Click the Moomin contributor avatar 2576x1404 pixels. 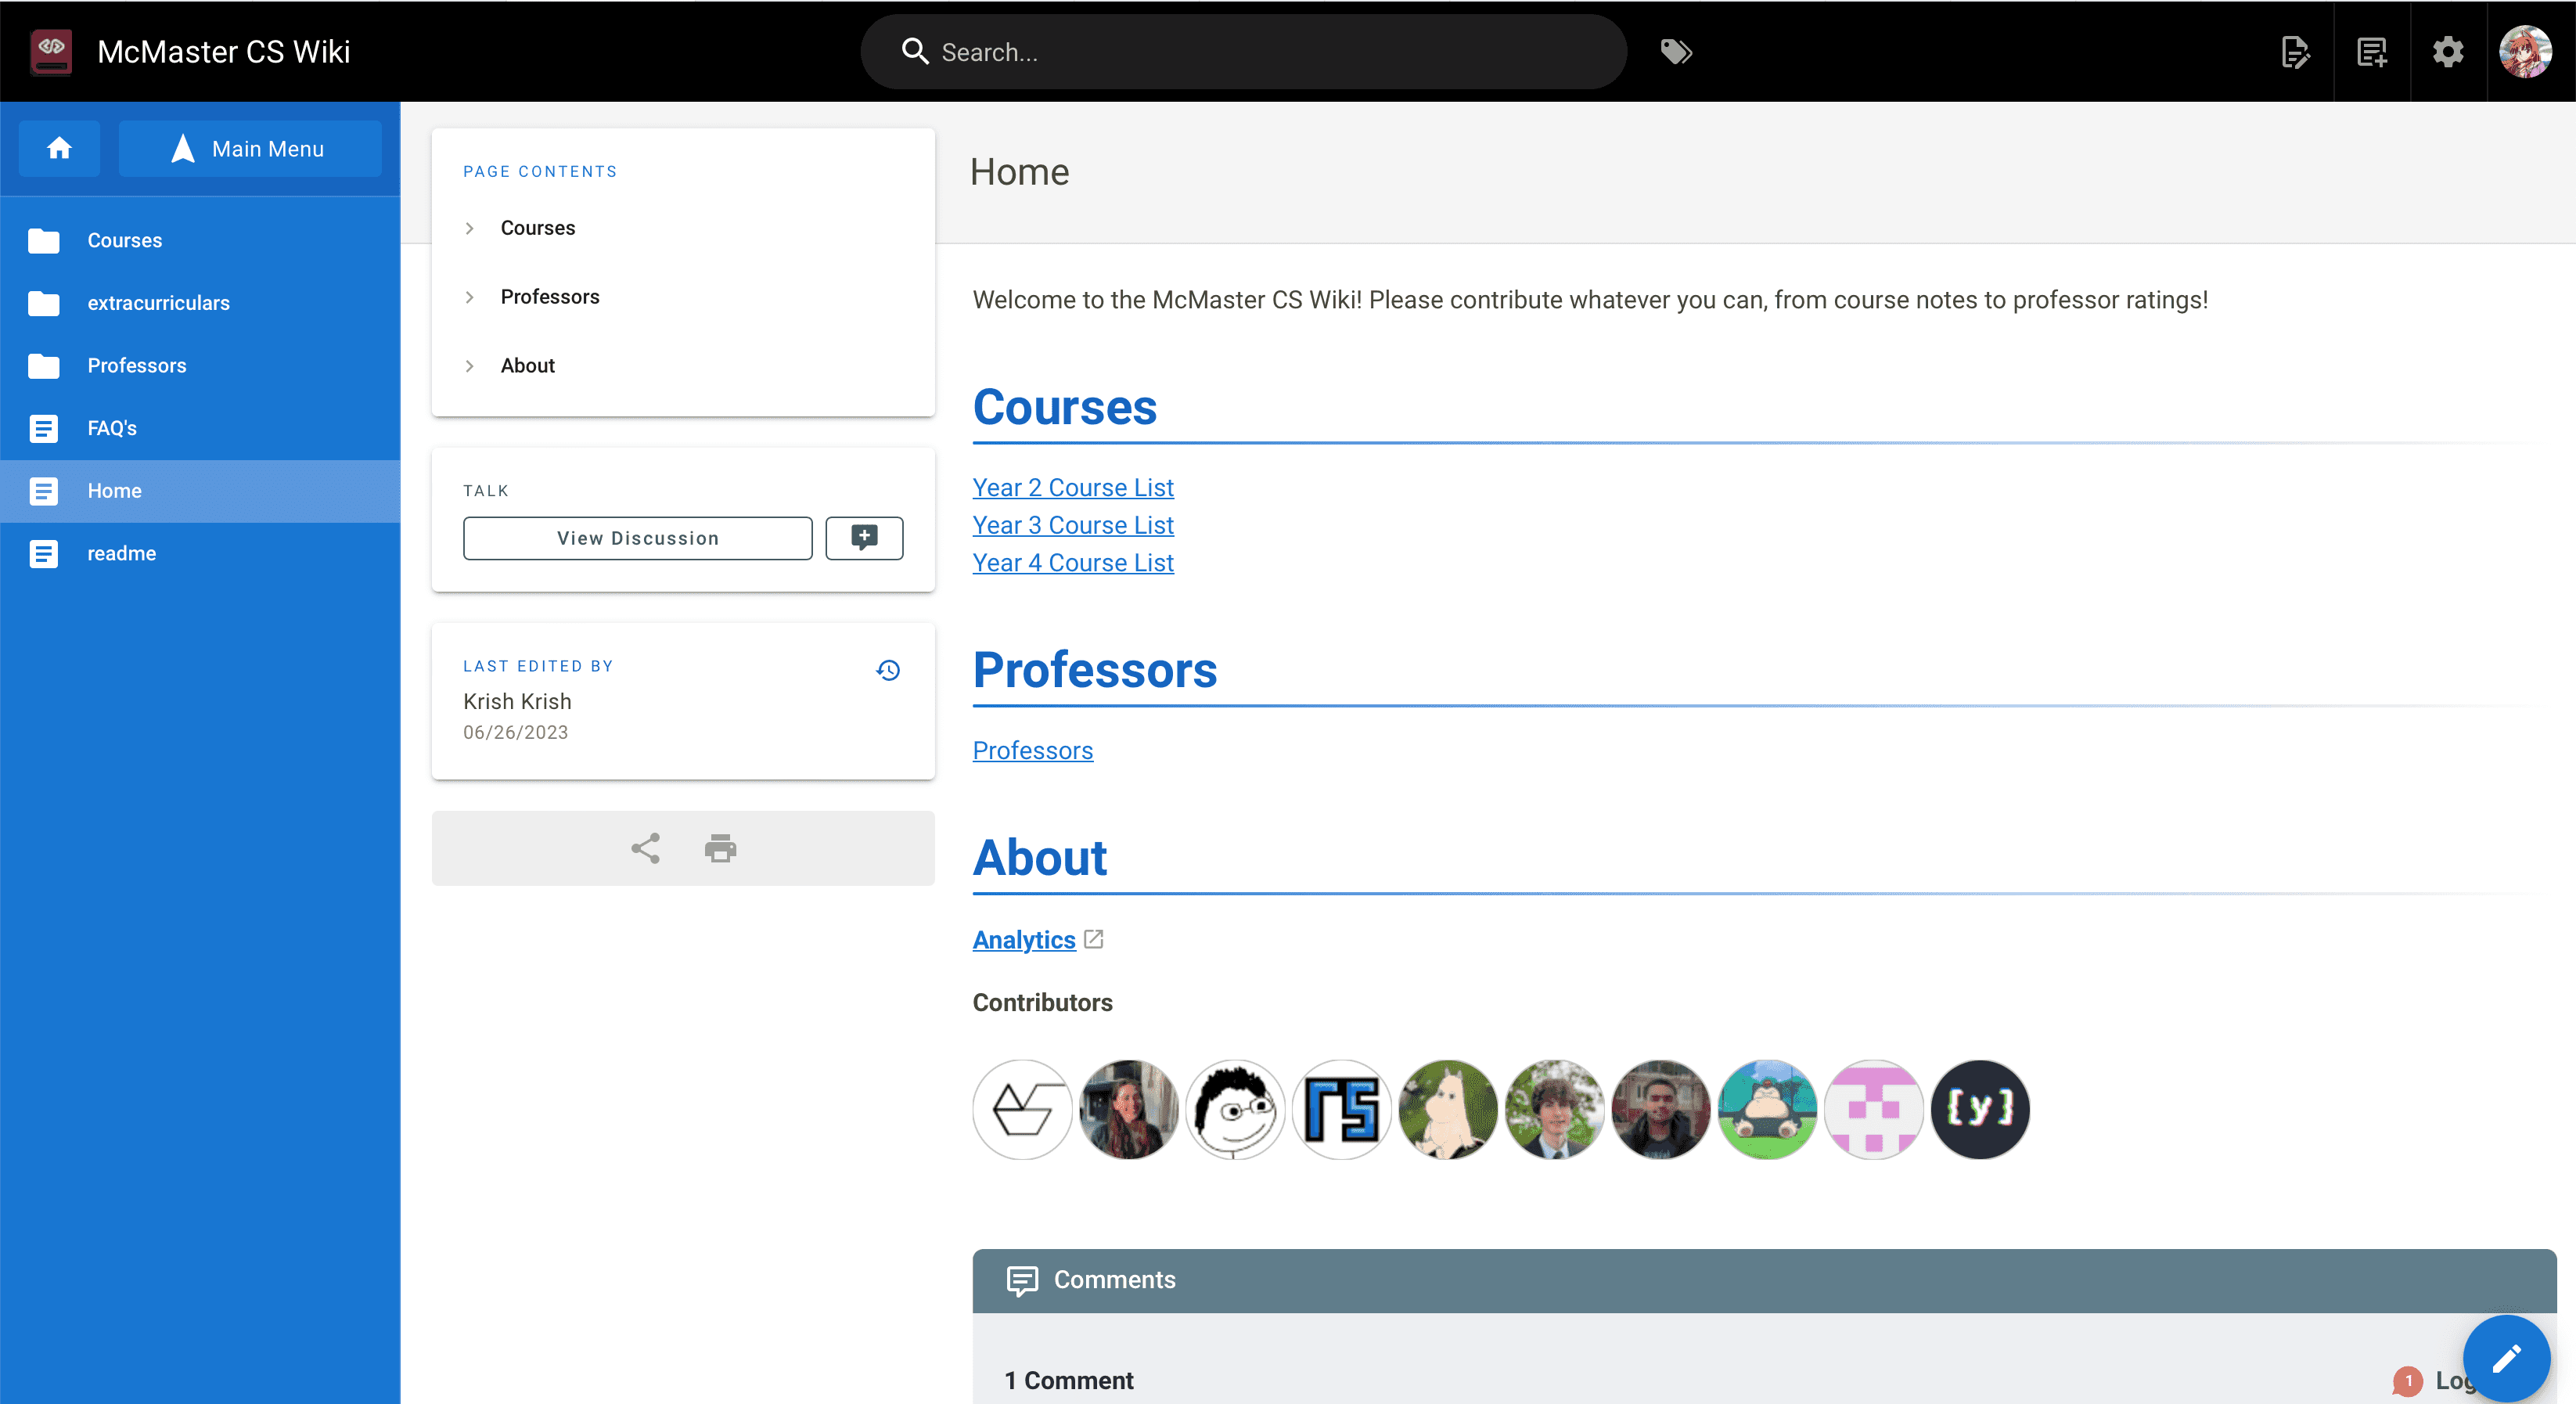click(x=1448, y=1110)
